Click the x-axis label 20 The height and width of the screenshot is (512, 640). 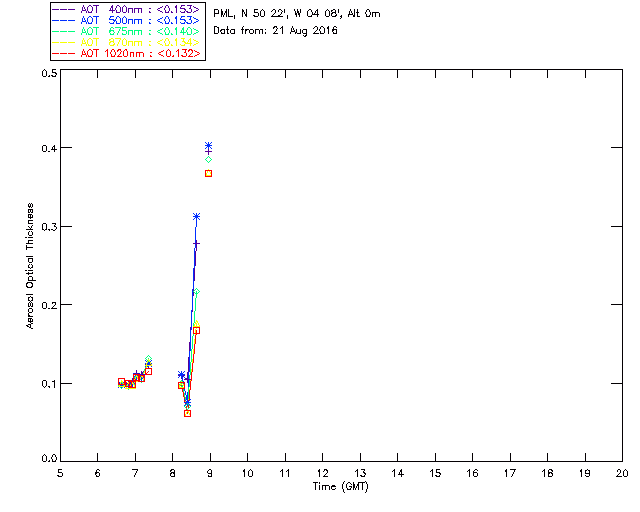point(622,473)
